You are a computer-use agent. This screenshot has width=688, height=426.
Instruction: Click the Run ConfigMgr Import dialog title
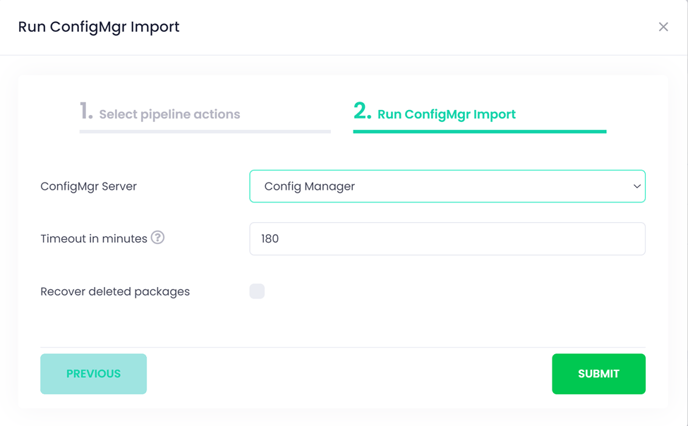(99, 27)
